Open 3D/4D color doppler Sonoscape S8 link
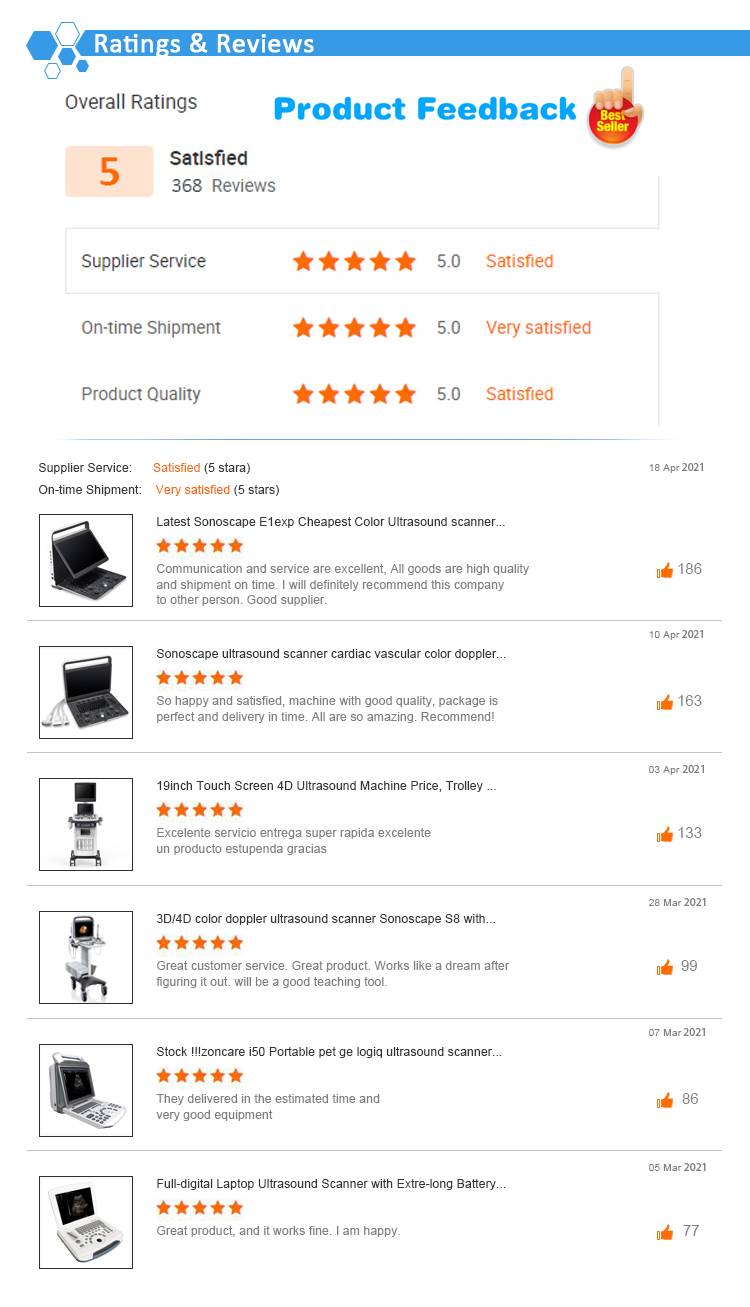Image resolution: width=750 pixels, height=1307 pixels. click(326, 918)
